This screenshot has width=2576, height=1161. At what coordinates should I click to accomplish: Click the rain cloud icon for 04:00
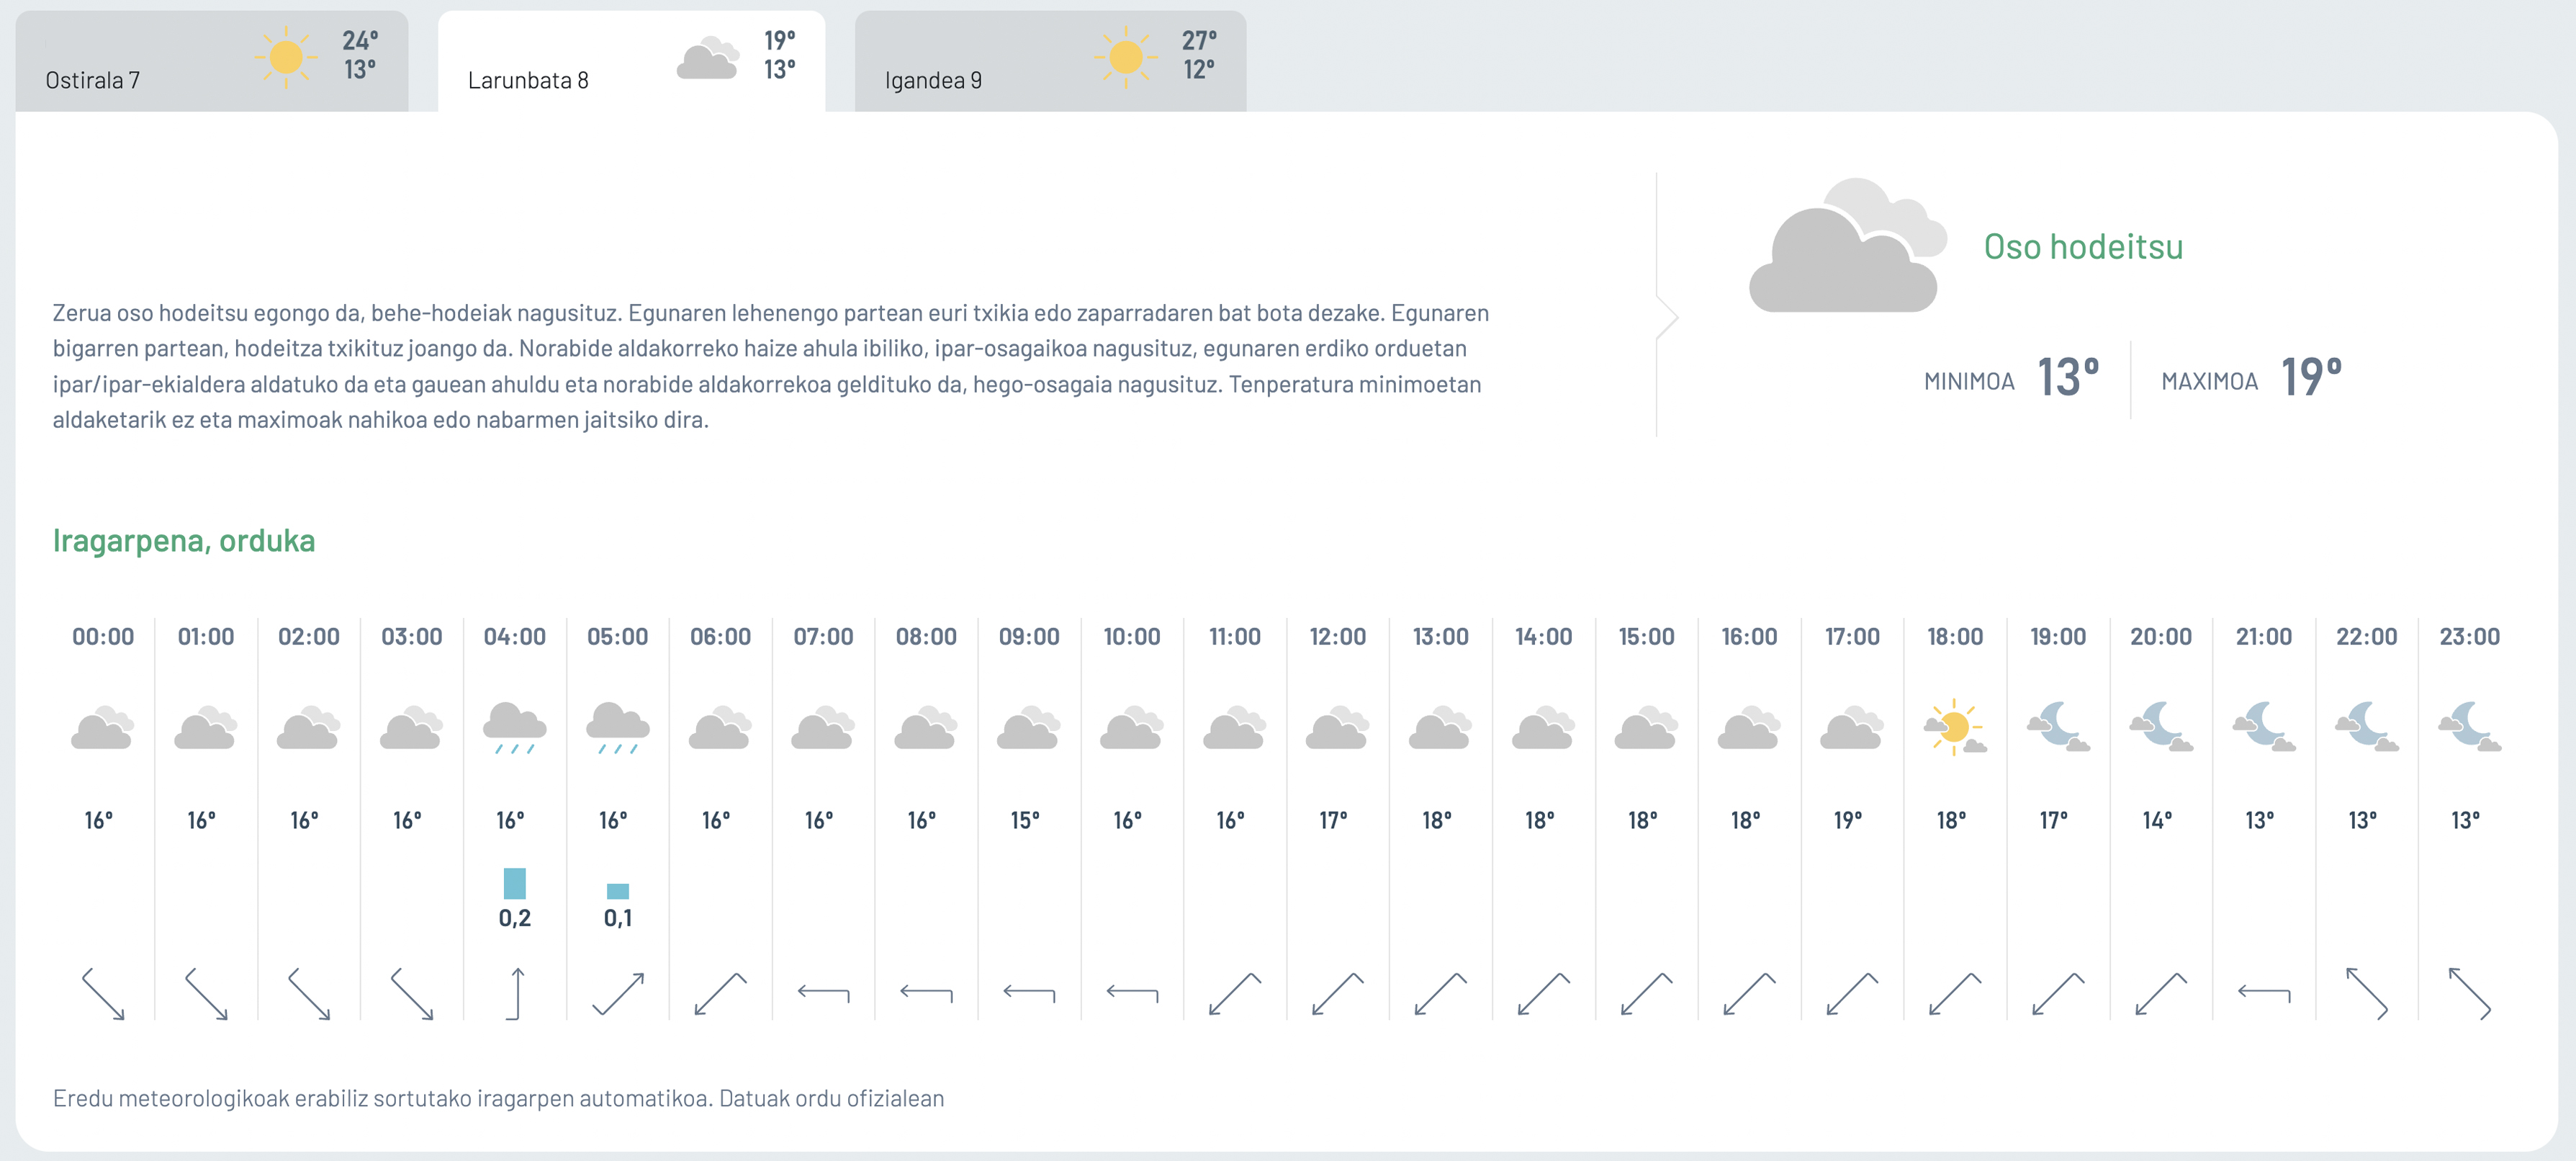pyautogui.click(x=514, y=728)
